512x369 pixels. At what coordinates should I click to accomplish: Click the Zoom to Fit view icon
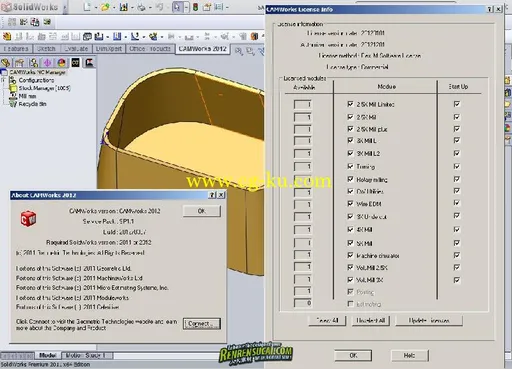(239, 51)
